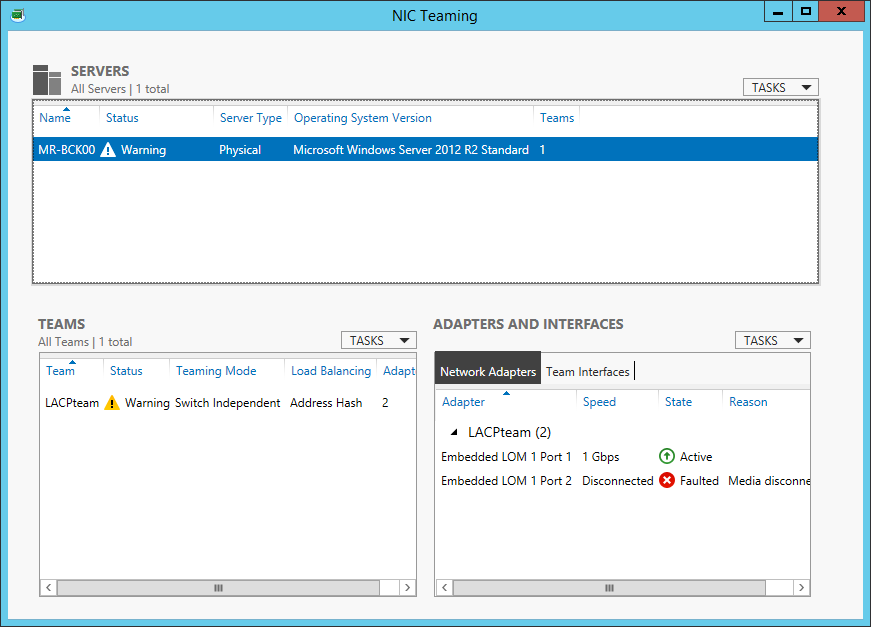Image resolution: width=871 pixels, height=627 pixels.
Task: Click the Adapters horizontal scrollbar thumb
Action: click(609, 588)
